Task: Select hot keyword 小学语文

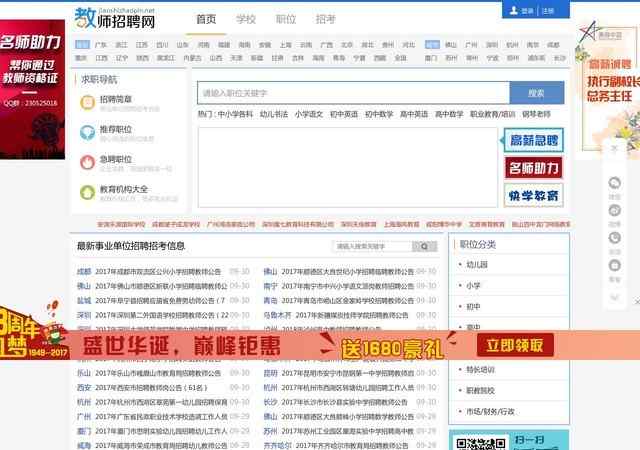Action: coord(309,114)
